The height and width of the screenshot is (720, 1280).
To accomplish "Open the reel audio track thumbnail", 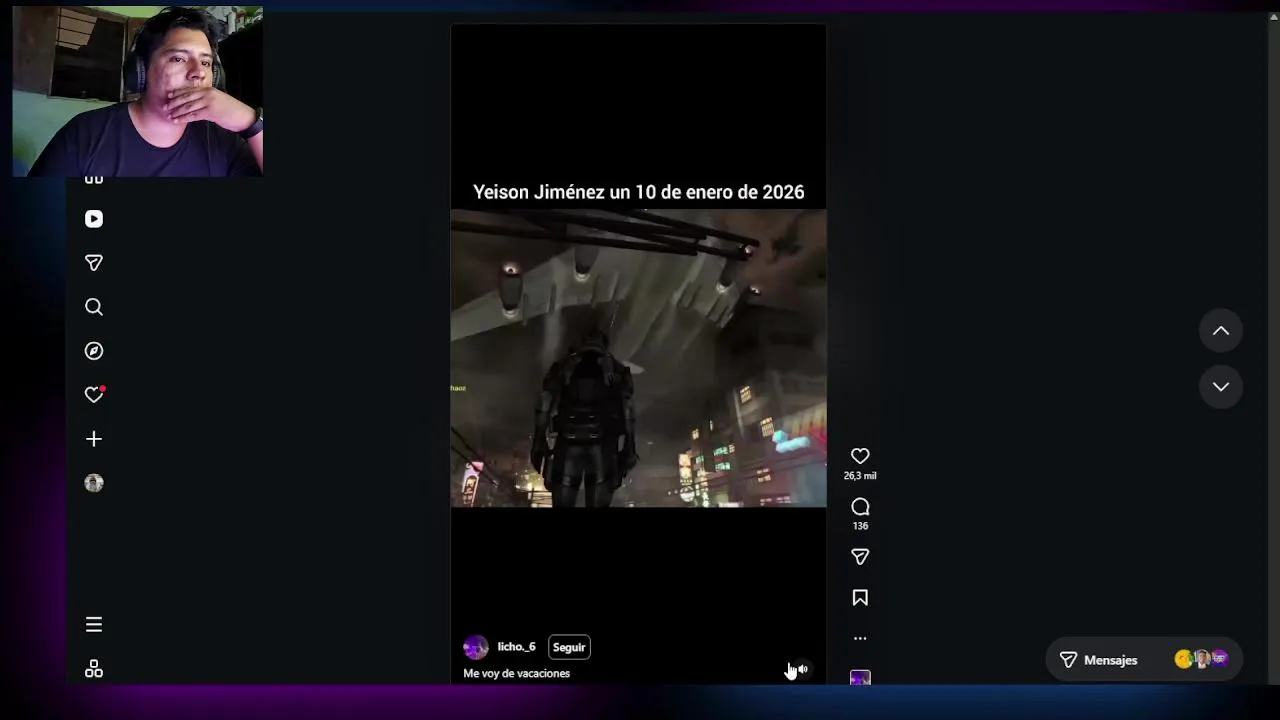I will 860,678.
